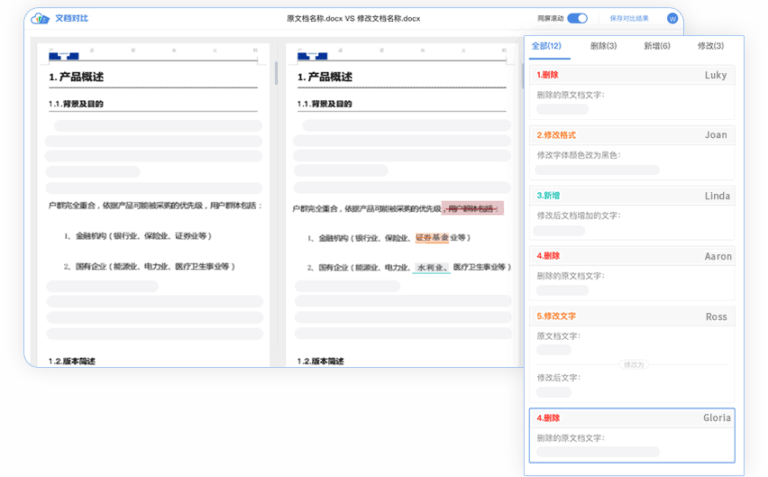Select the 1.删除 change card by Luky
Viewport: 768px width, 477px height.
(632, 92)
